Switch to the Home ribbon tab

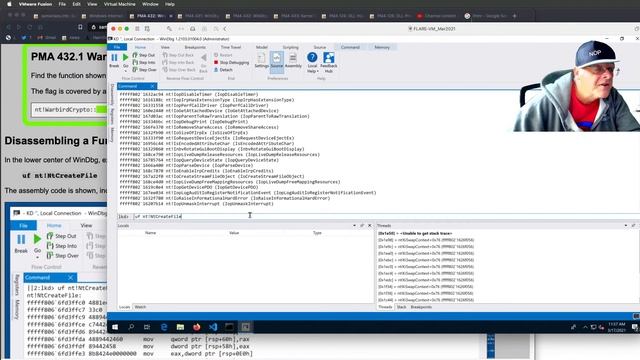[140, 47]
